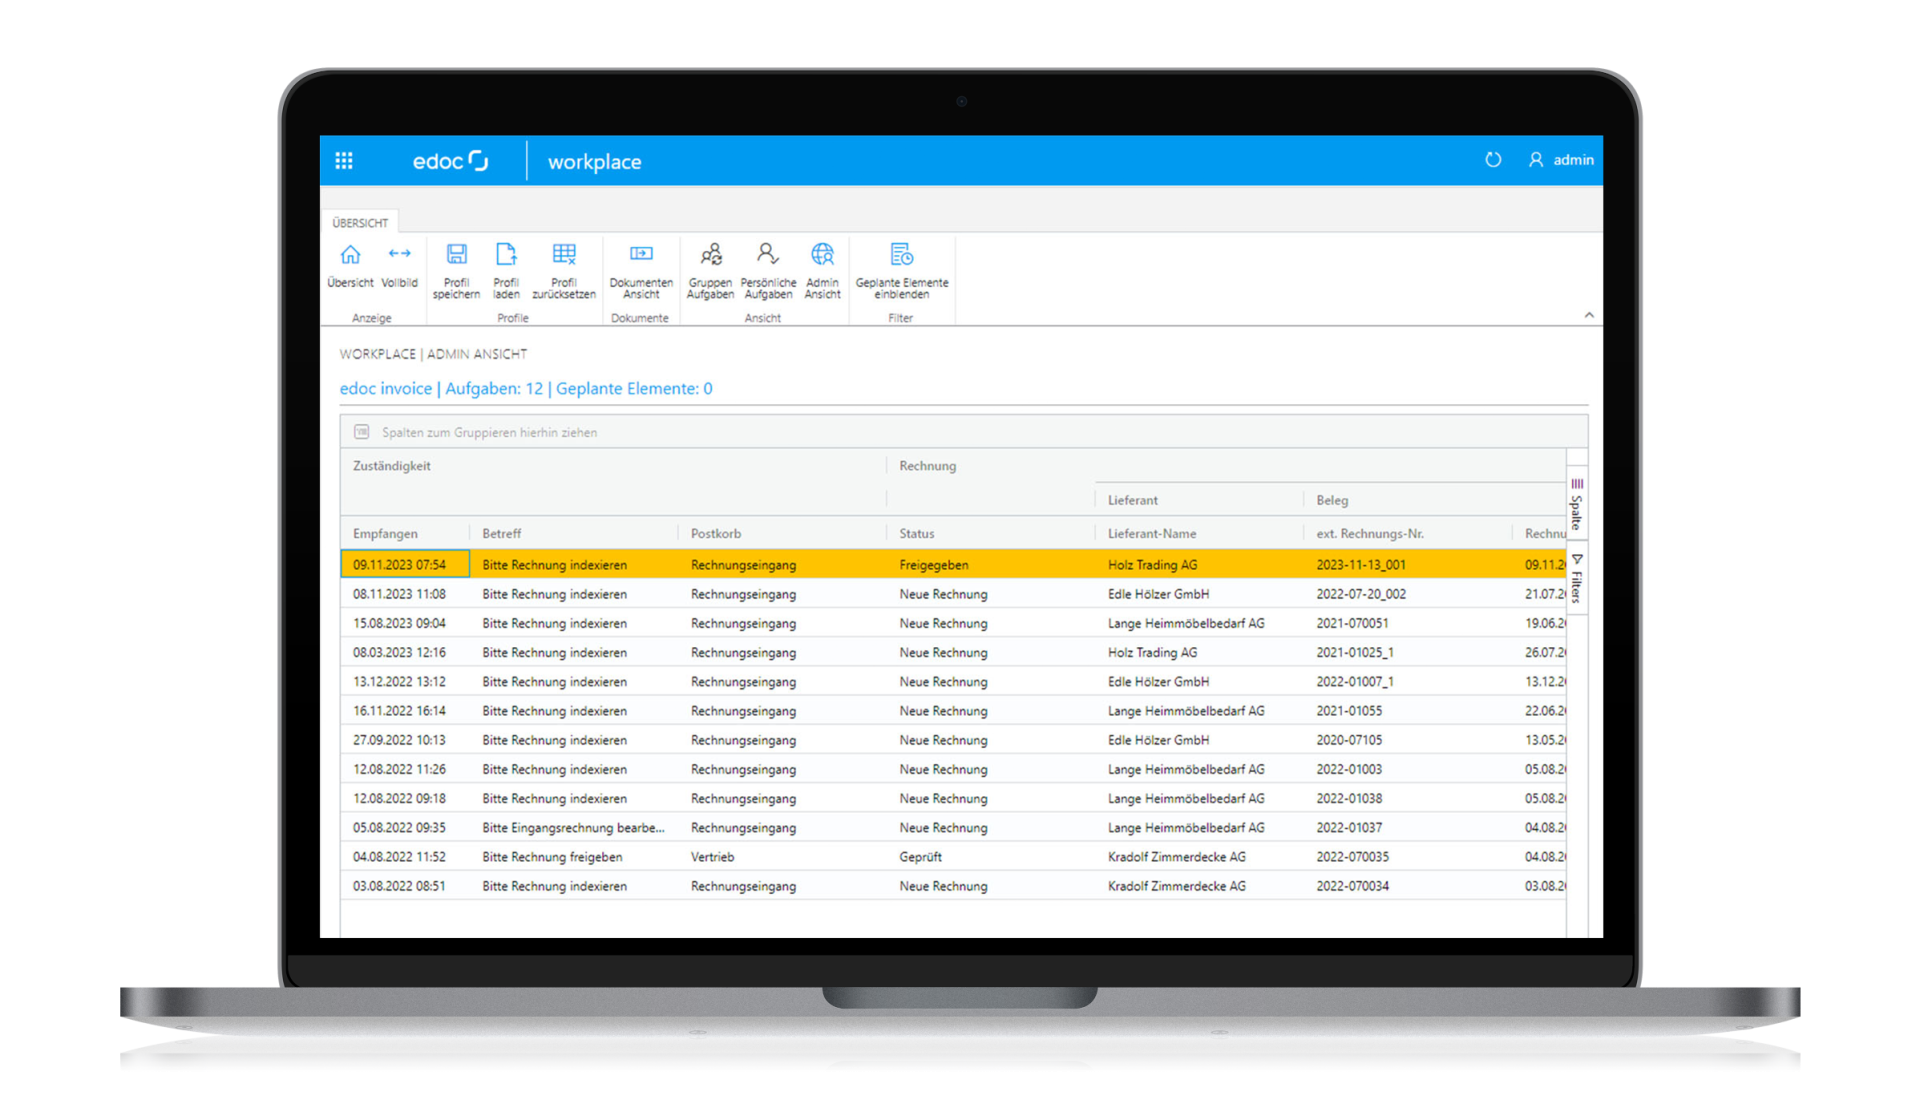
Task: Open the Spalte side panel
Action: click(1577, 505)
